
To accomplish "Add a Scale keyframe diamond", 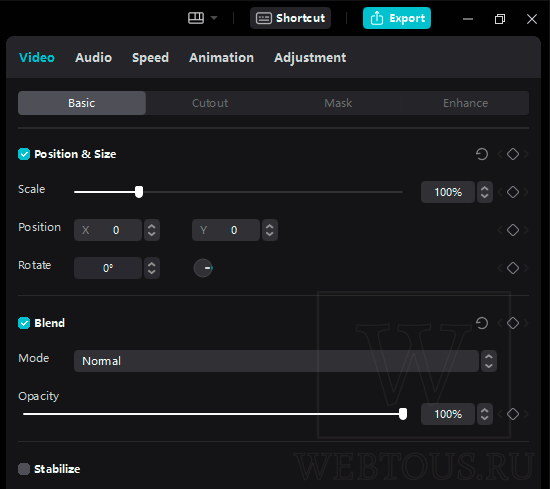I will click(x=513, y=192).
